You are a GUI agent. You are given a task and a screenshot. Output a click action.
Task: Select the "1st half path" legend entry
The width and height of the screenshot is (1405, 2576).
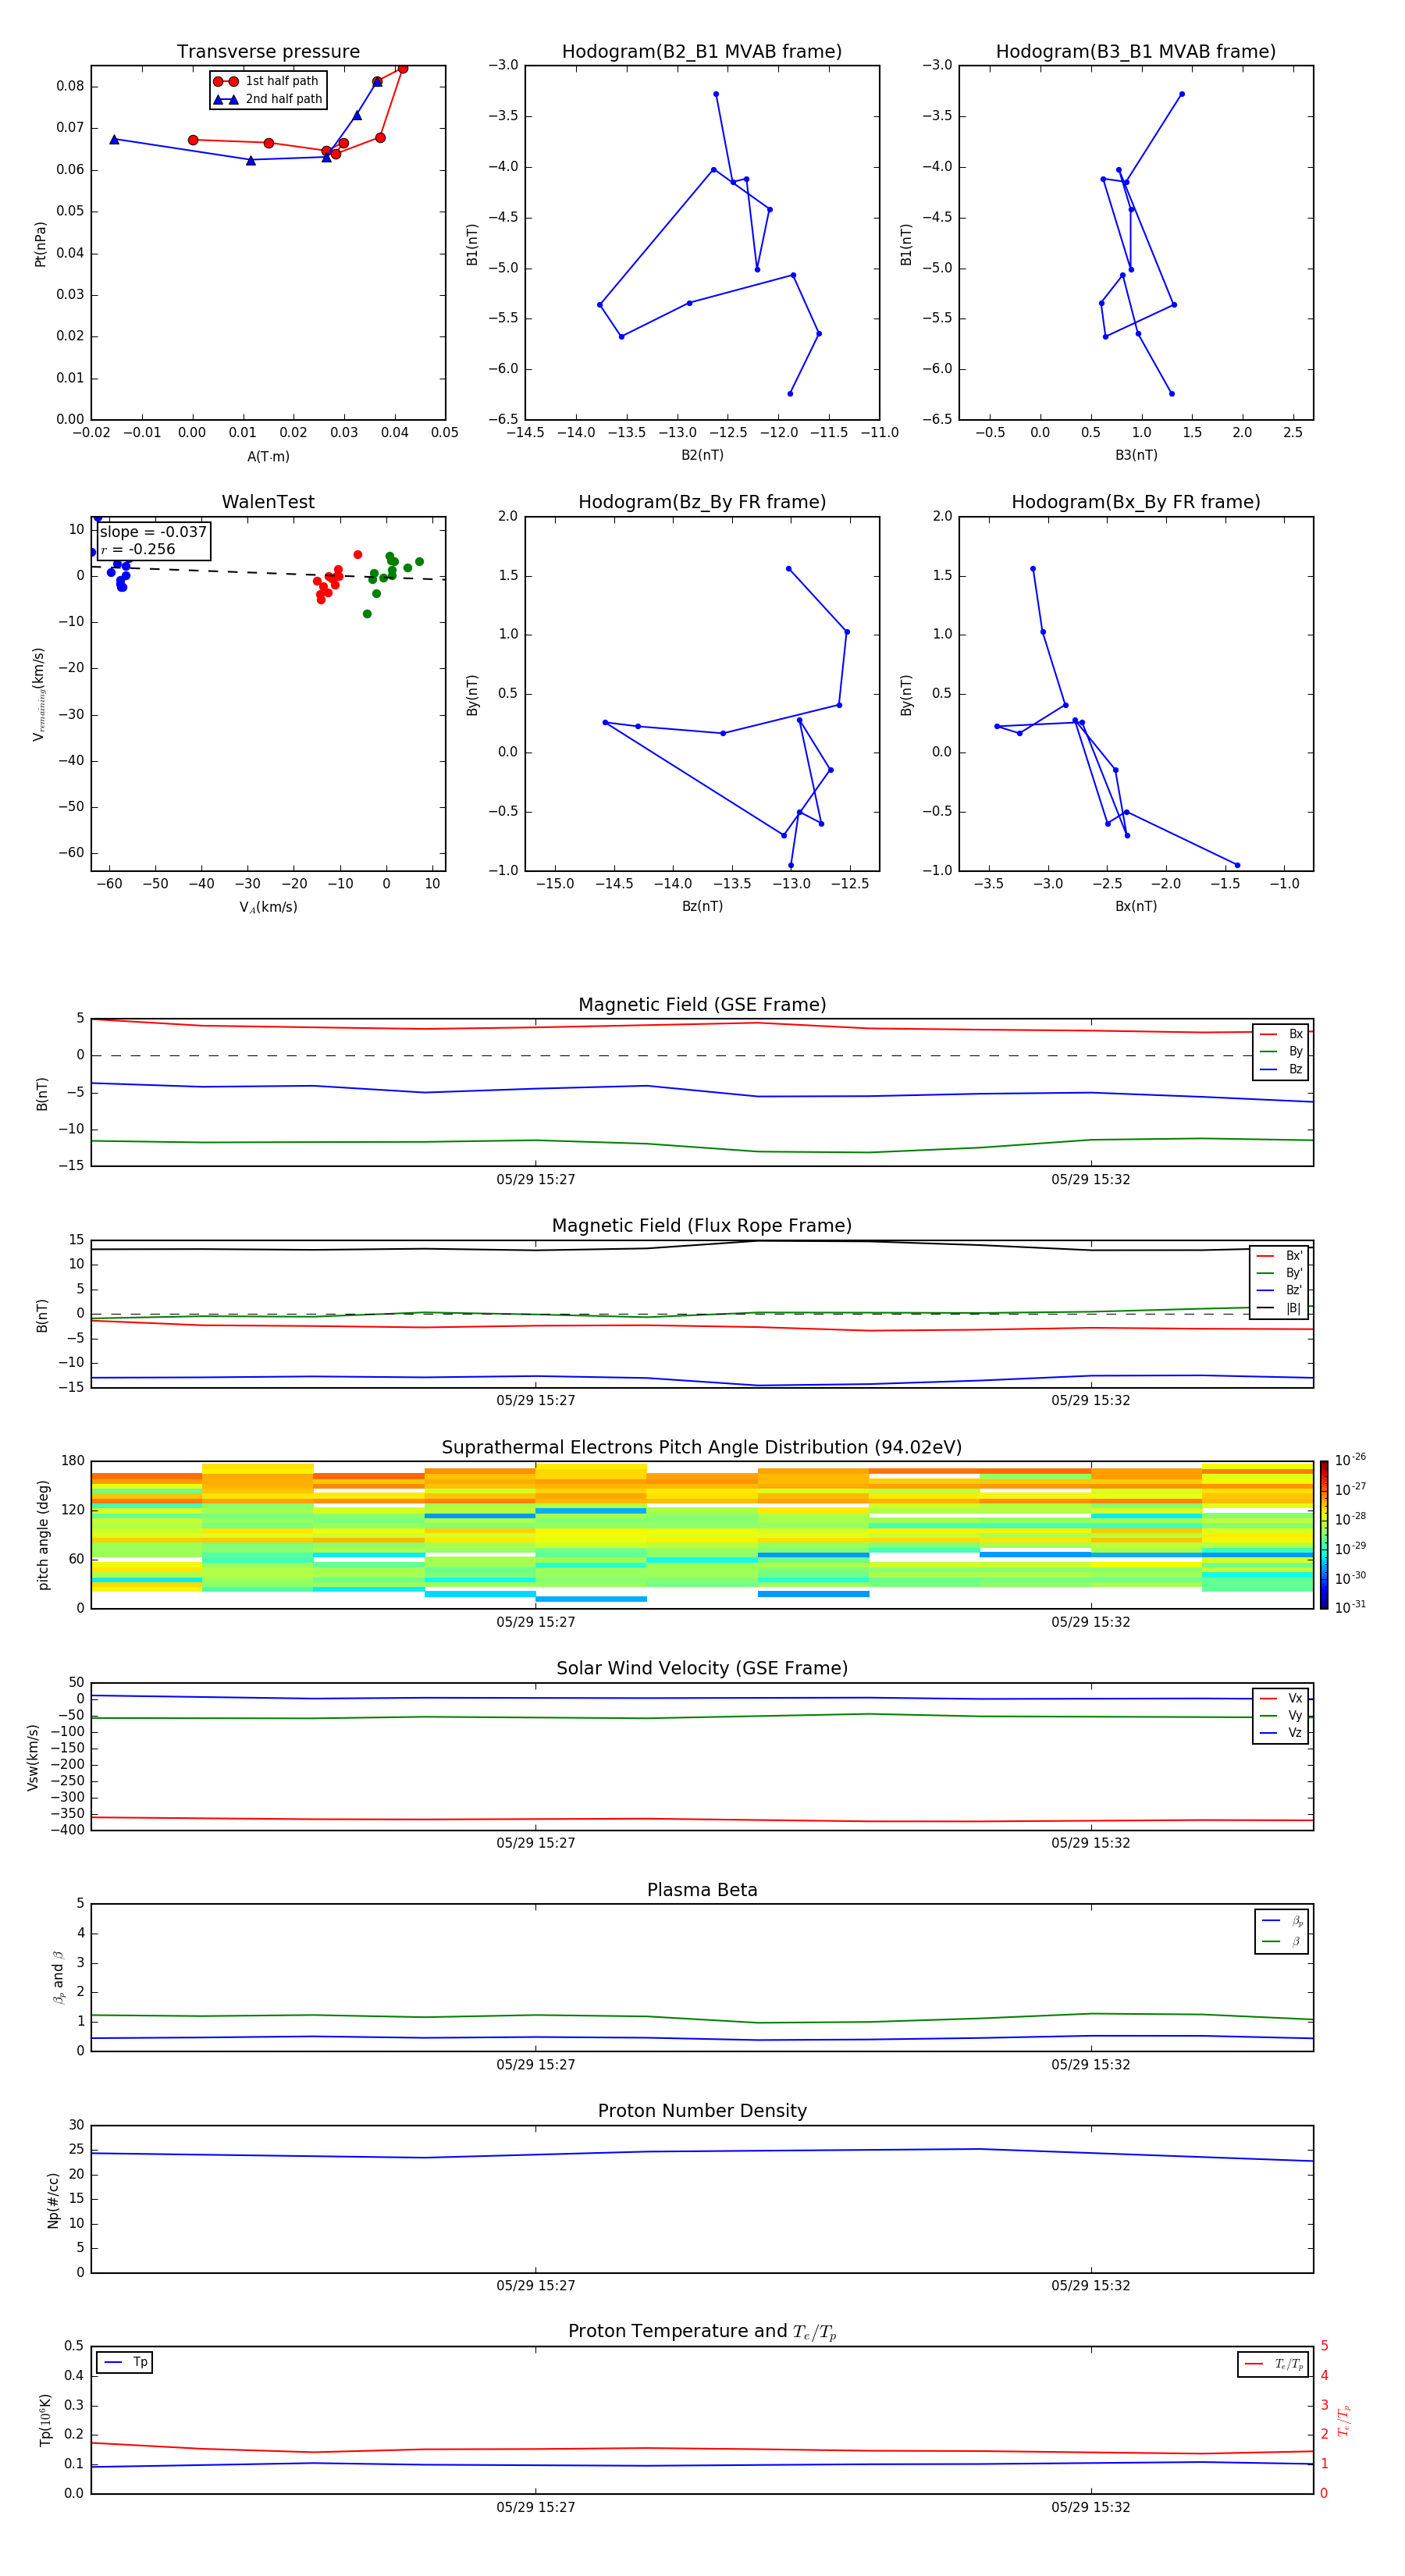267,81
